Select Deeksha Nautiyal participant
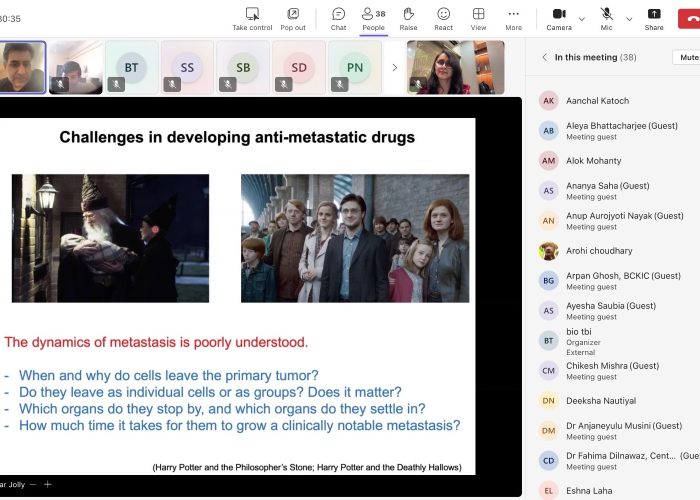The image size is (700, 500). coord(617,400)
